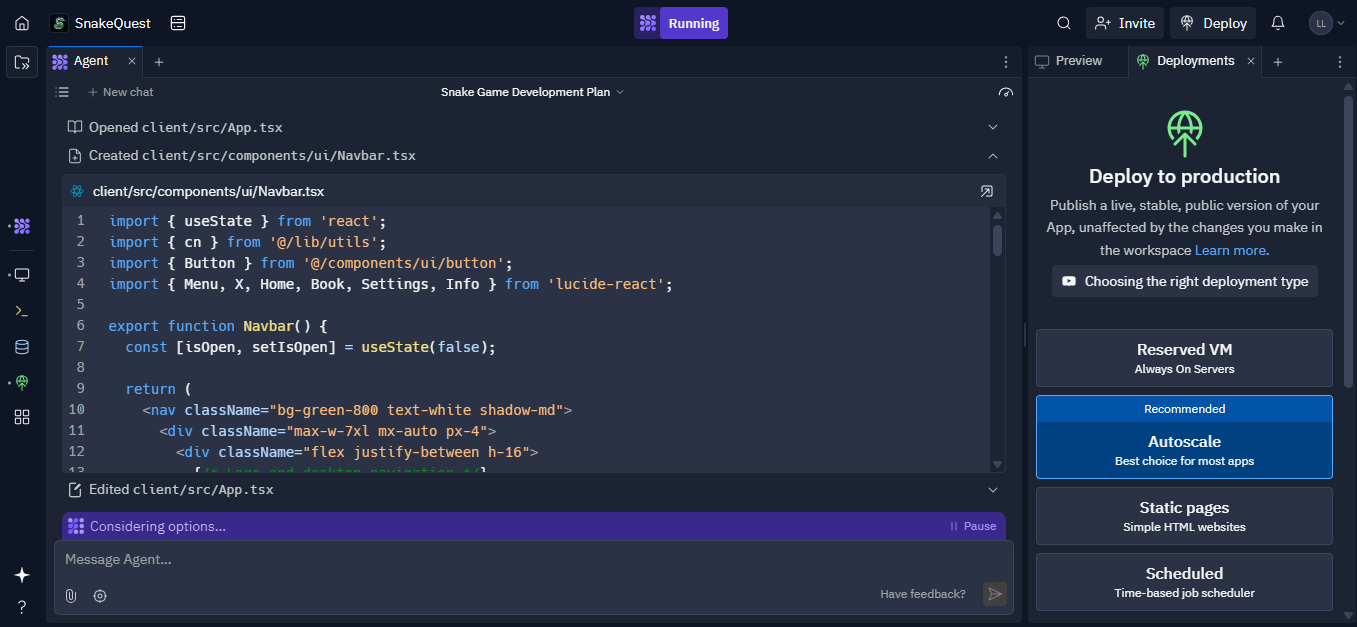
Task: Open the Learn more link
Action: pos(1232,250)
